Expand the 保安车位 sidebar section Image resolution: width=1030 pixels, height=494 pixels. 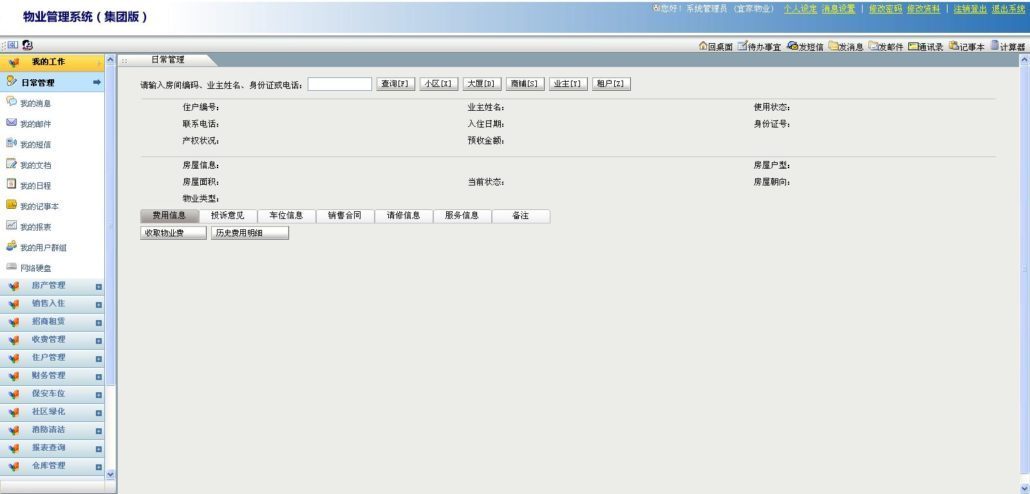click(x=53, y=393)
